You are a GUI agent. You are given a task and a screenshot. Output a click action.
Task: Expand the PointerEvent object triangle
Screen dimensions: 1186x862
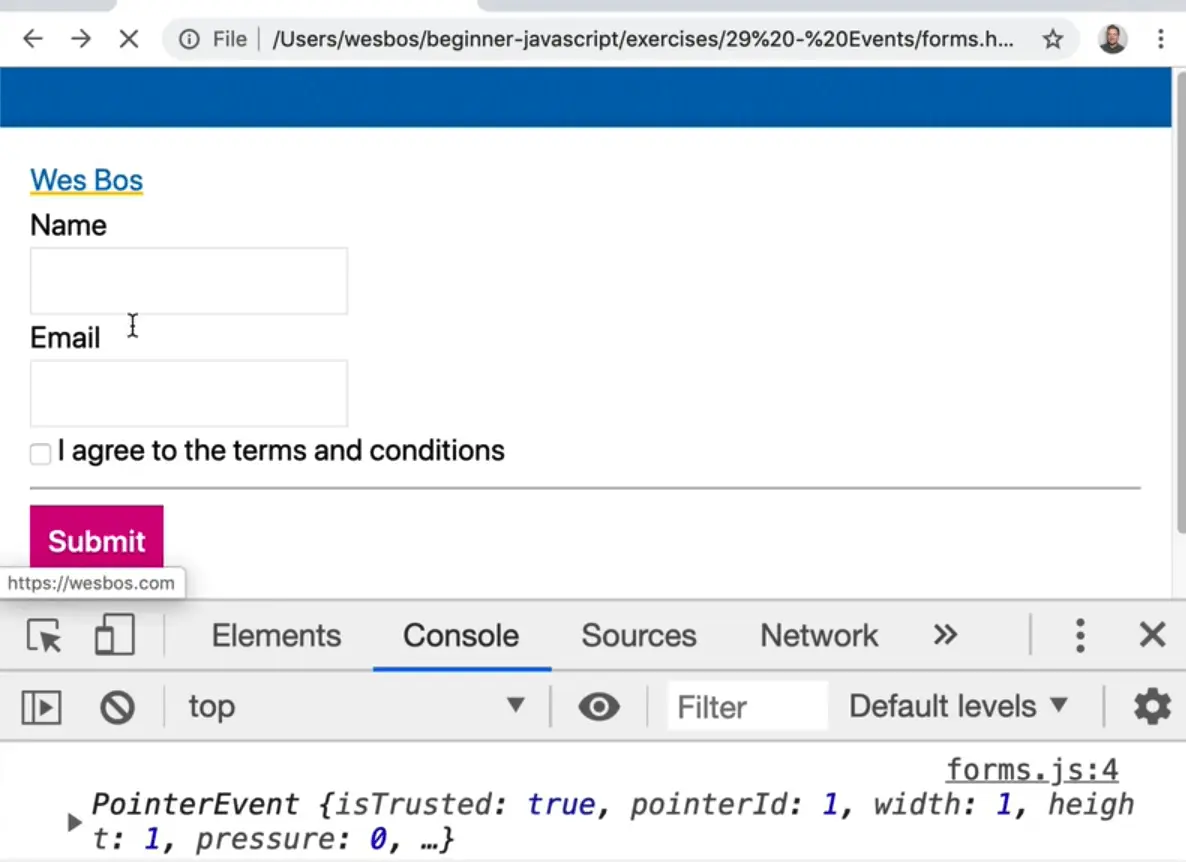point(74,822)
